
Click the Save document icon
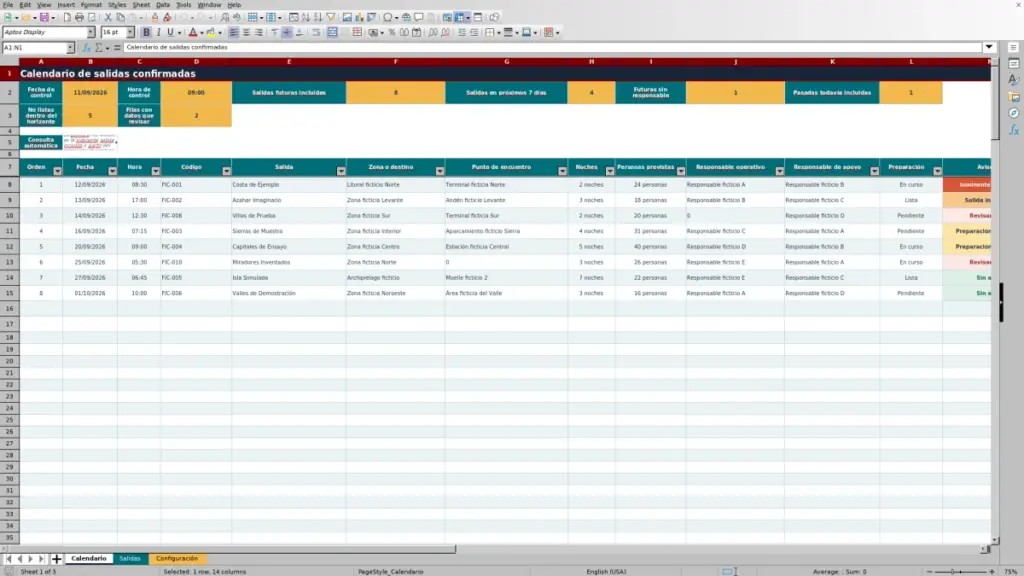44,18
